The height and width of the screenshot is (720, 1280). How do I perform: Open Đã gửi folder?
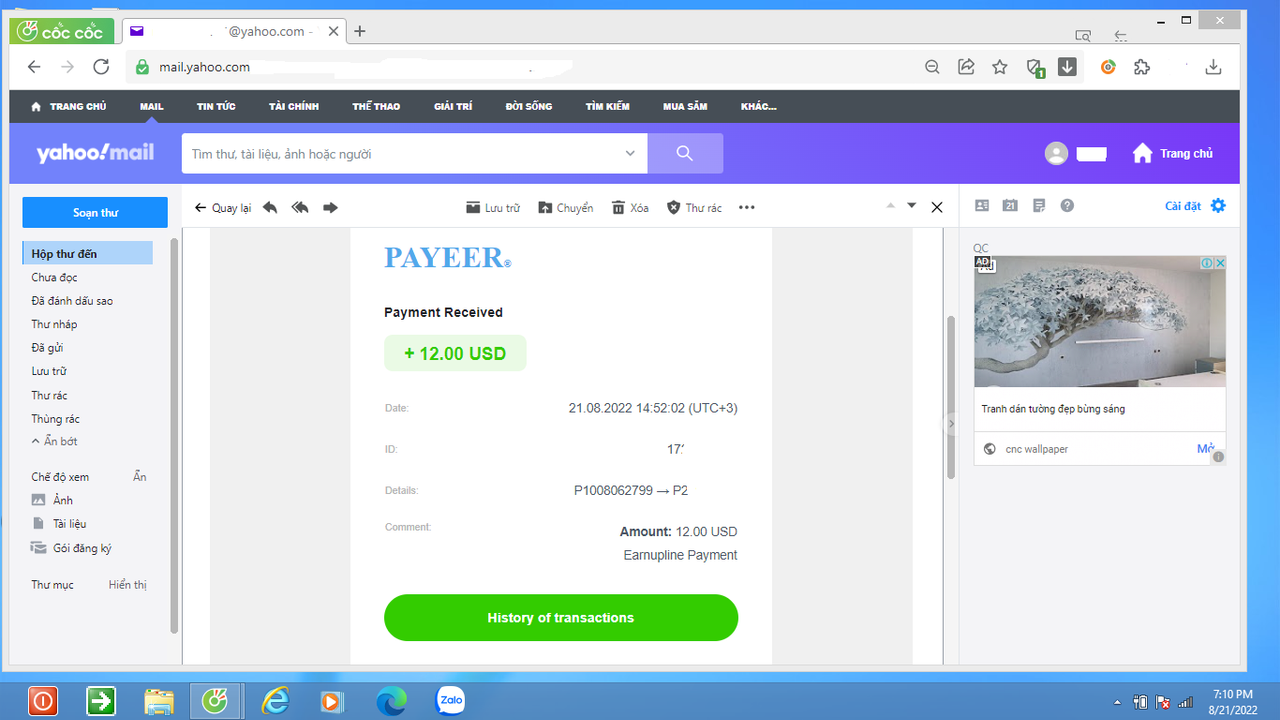click(x=47, y=348)
